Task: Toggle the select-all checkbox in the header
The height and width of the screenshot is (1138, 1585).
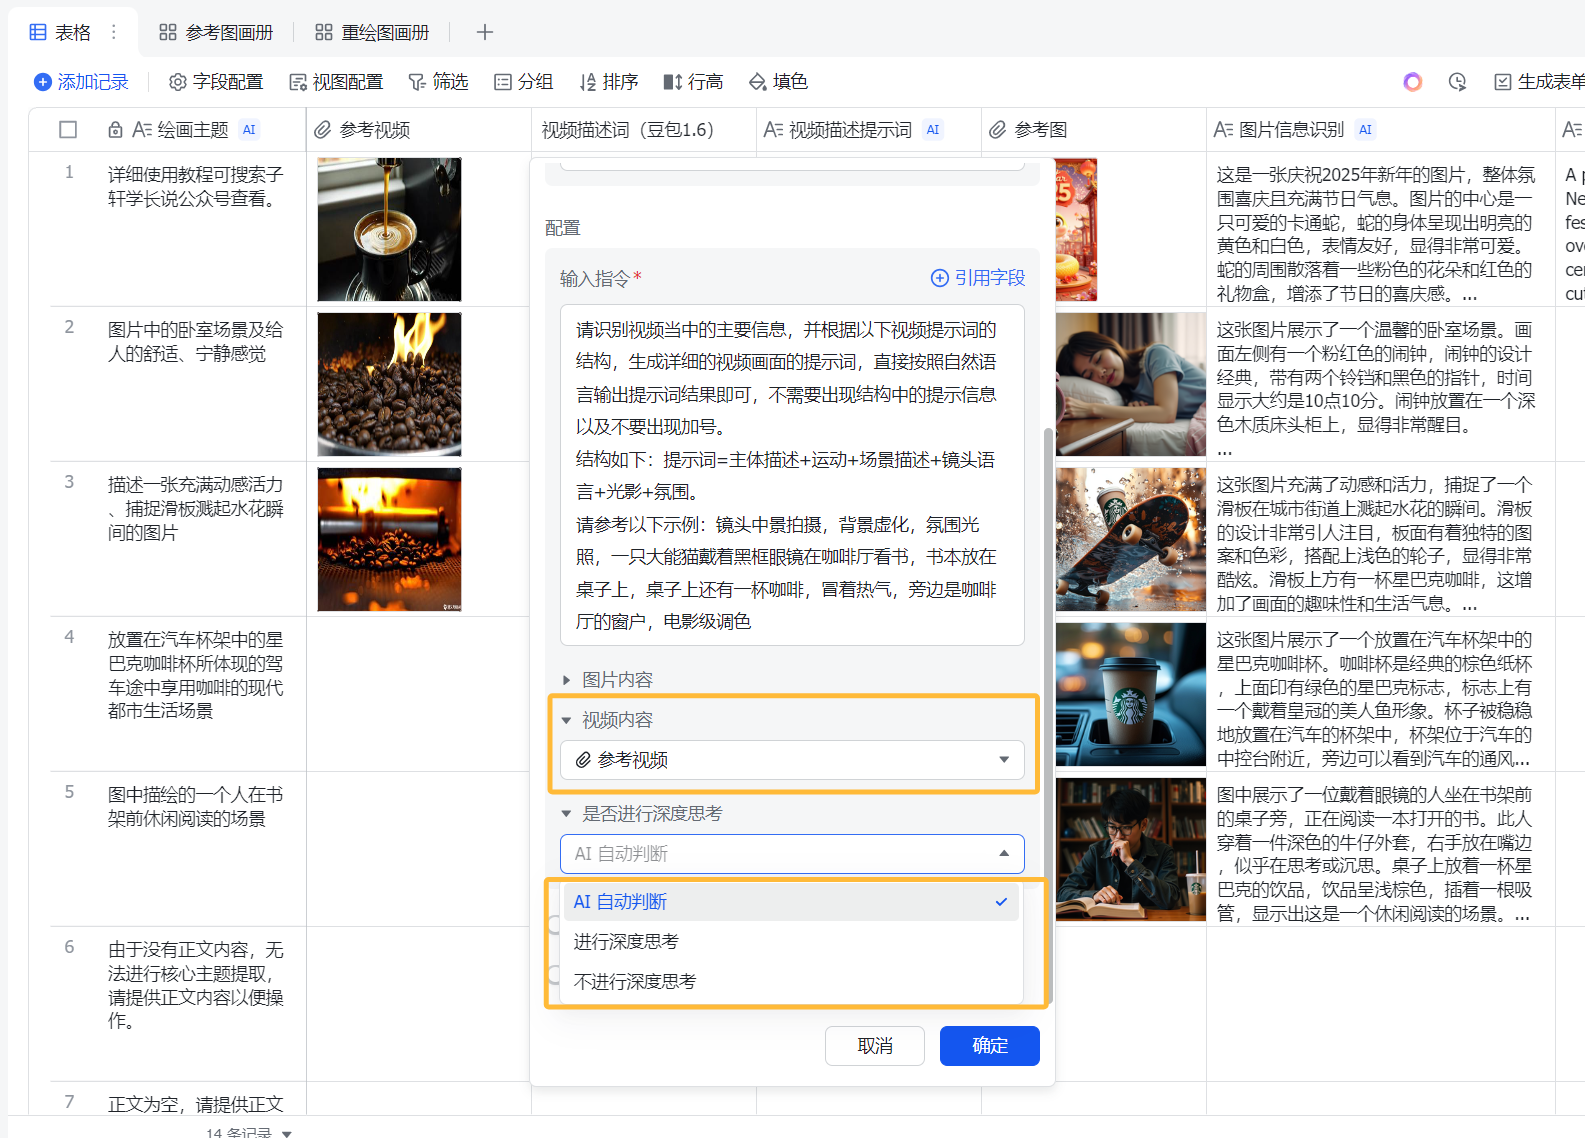Action: click(x=68, y=129)
